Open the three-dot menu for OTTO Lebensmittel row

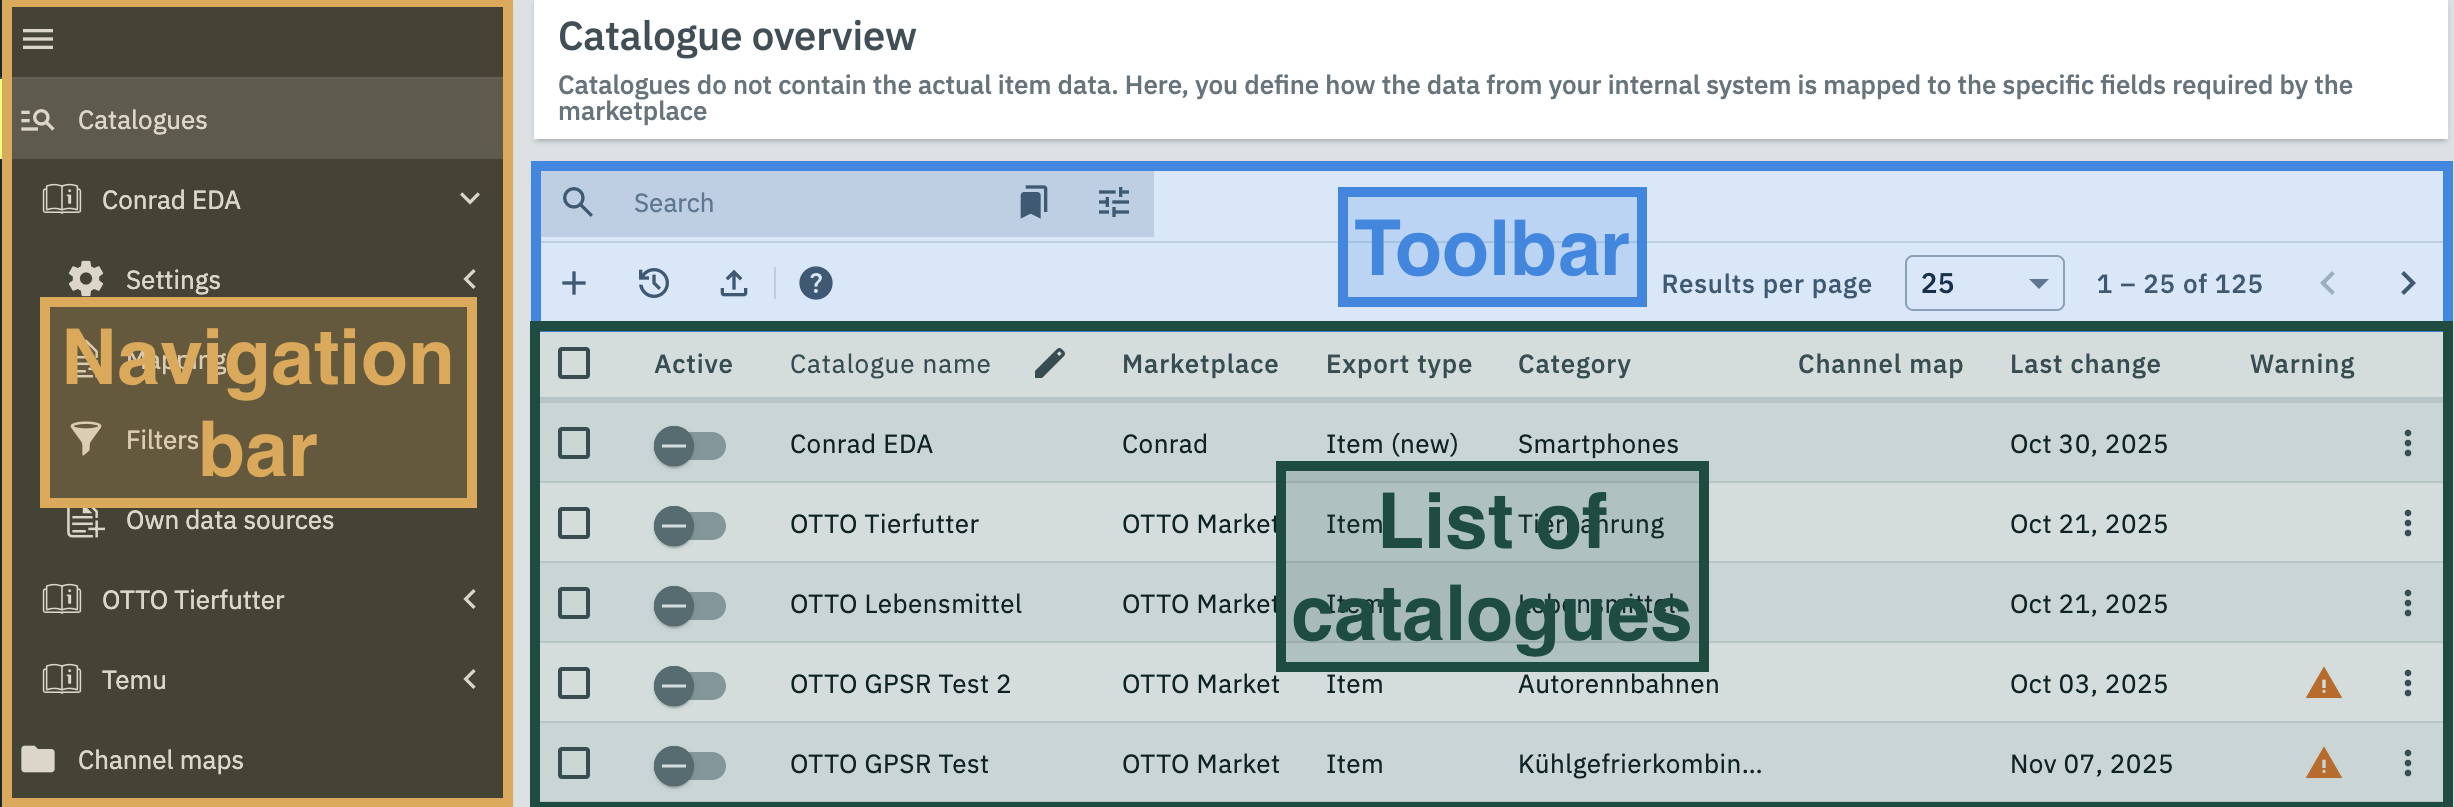(x=2408, y=603)
